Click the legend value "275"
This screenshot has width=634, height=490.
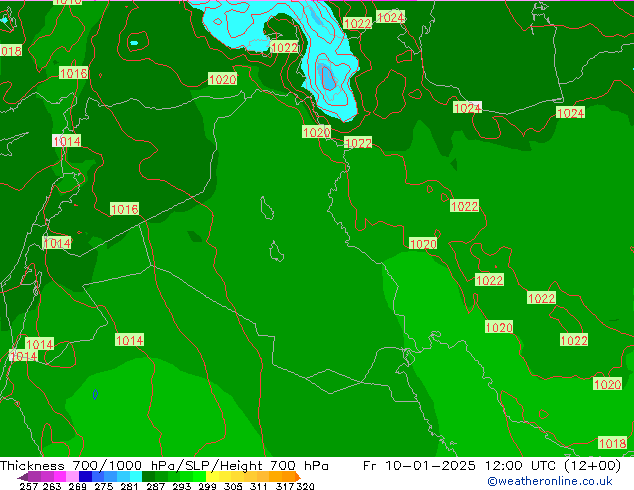pos(104,486)
